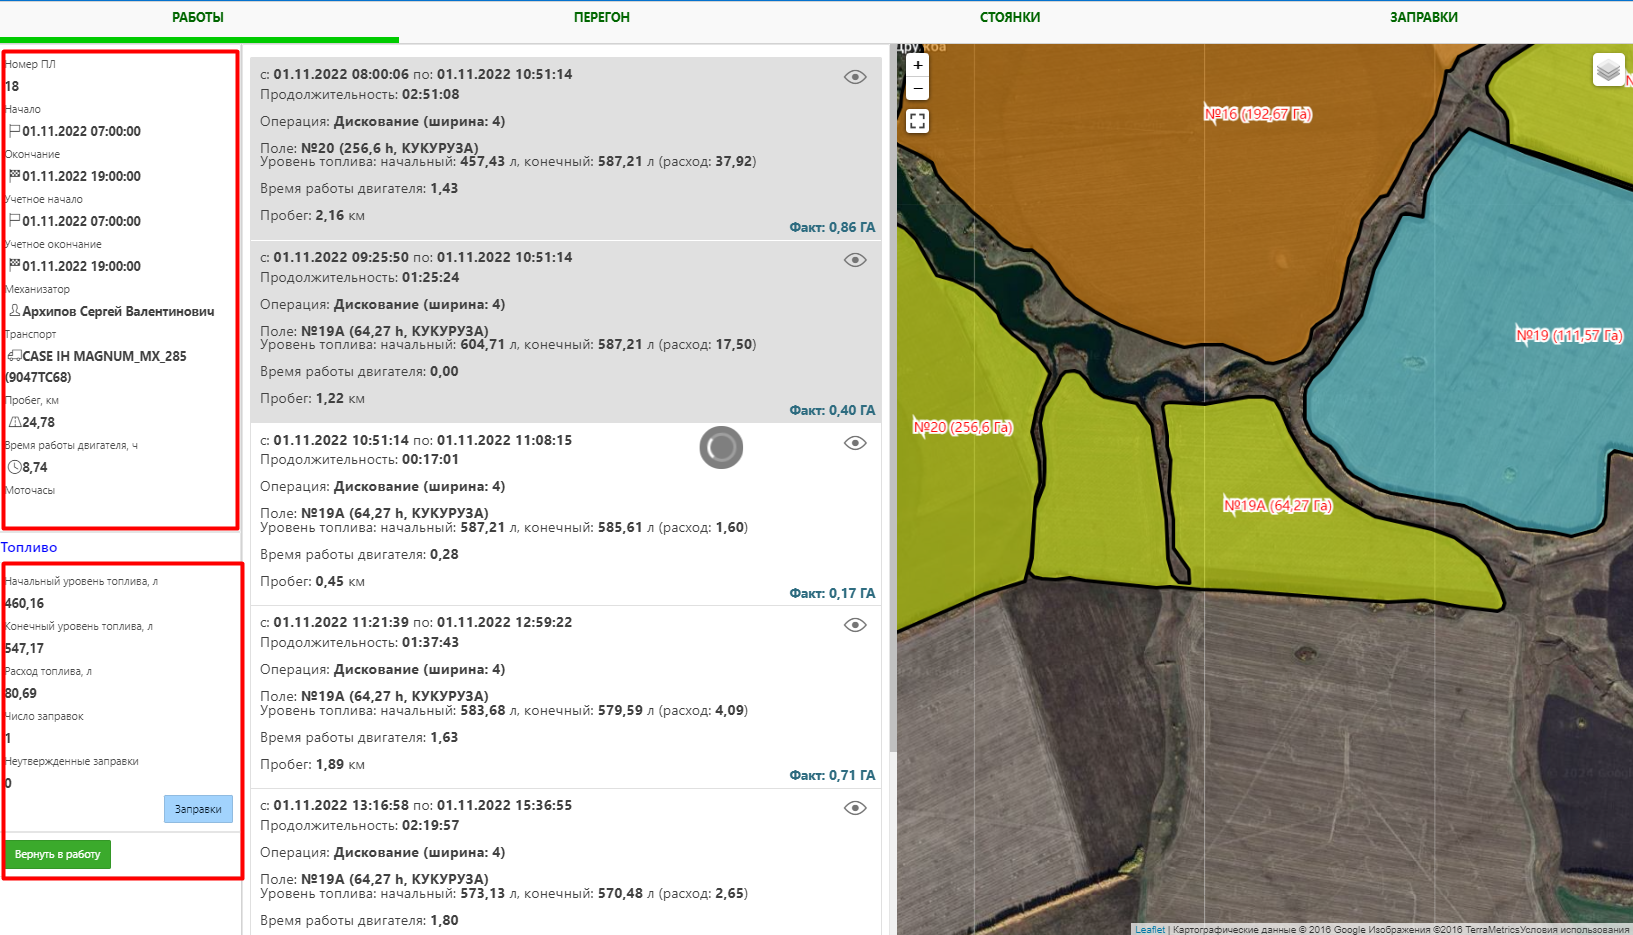Click eye icon for 13:16:58 operation

point(854,808)
